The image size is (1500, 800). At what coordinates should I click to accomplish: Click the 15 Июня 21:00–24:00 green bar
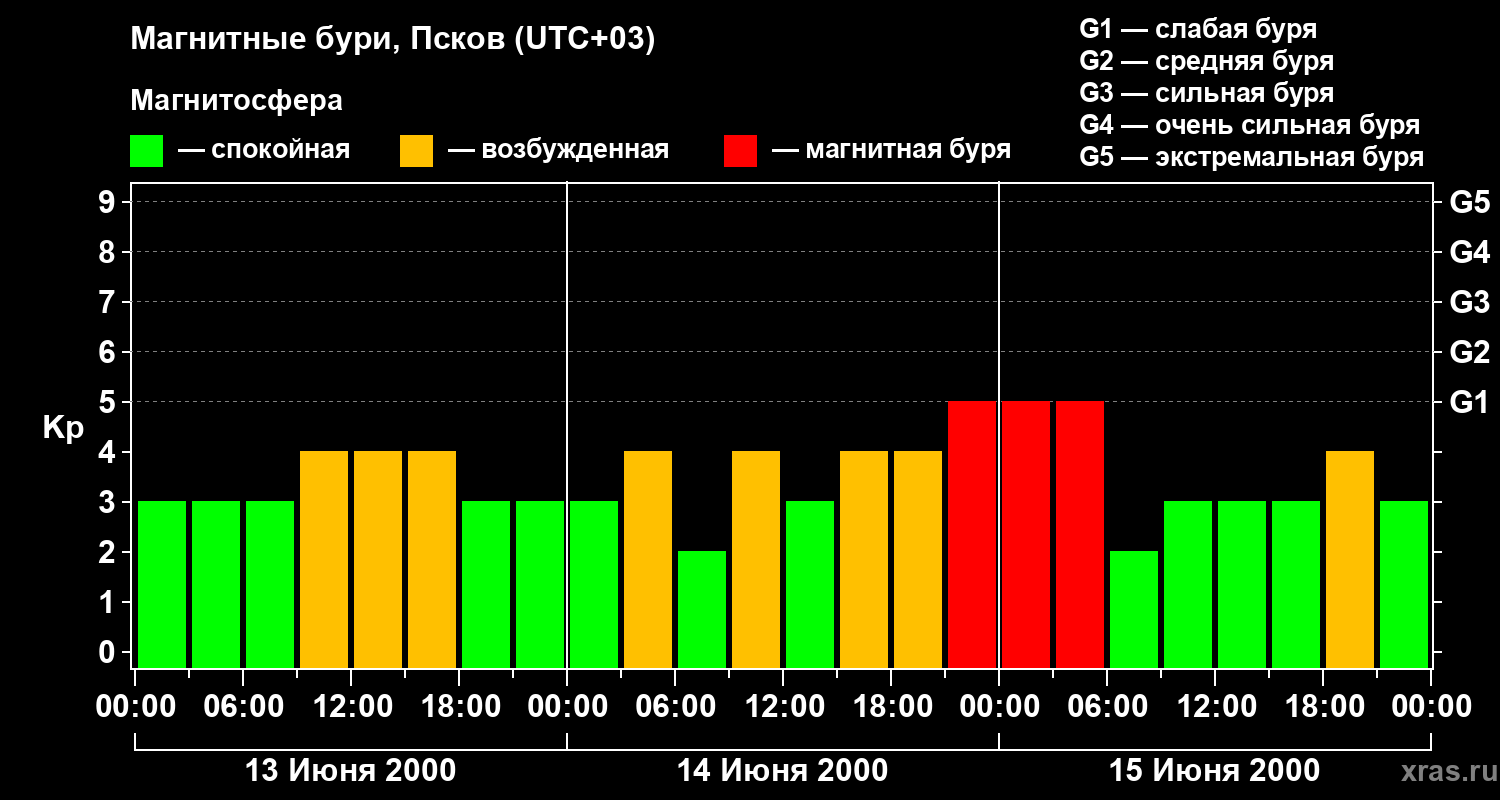coord(1404,584)
